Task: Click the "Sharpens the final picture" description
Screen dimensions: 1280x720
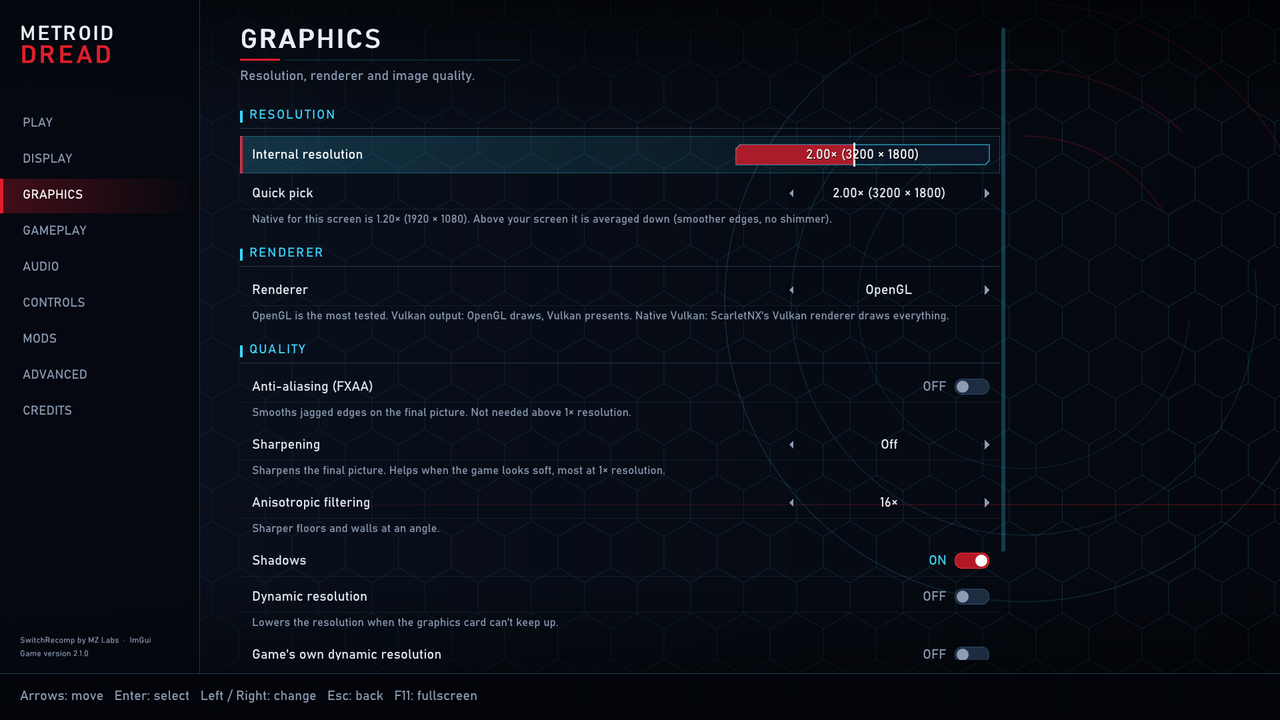Action: pos(458,471)
